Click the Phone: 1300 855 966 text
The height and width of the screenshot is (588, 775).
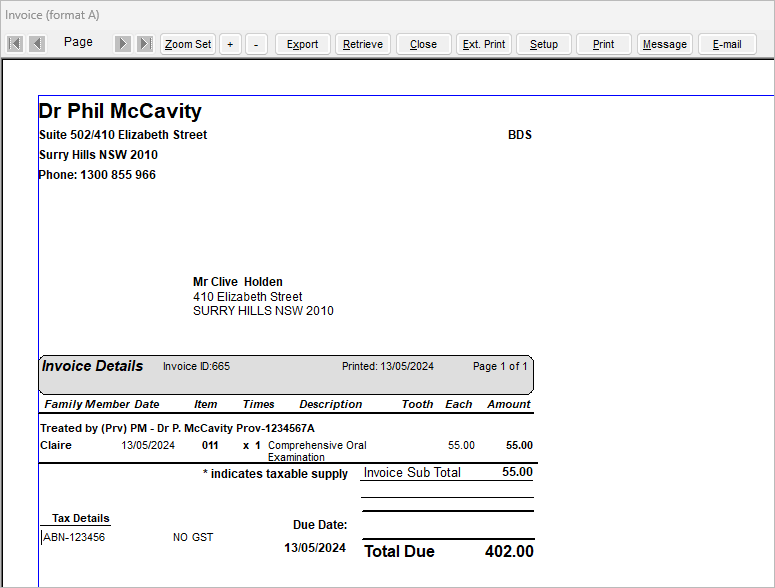(97, 174)
